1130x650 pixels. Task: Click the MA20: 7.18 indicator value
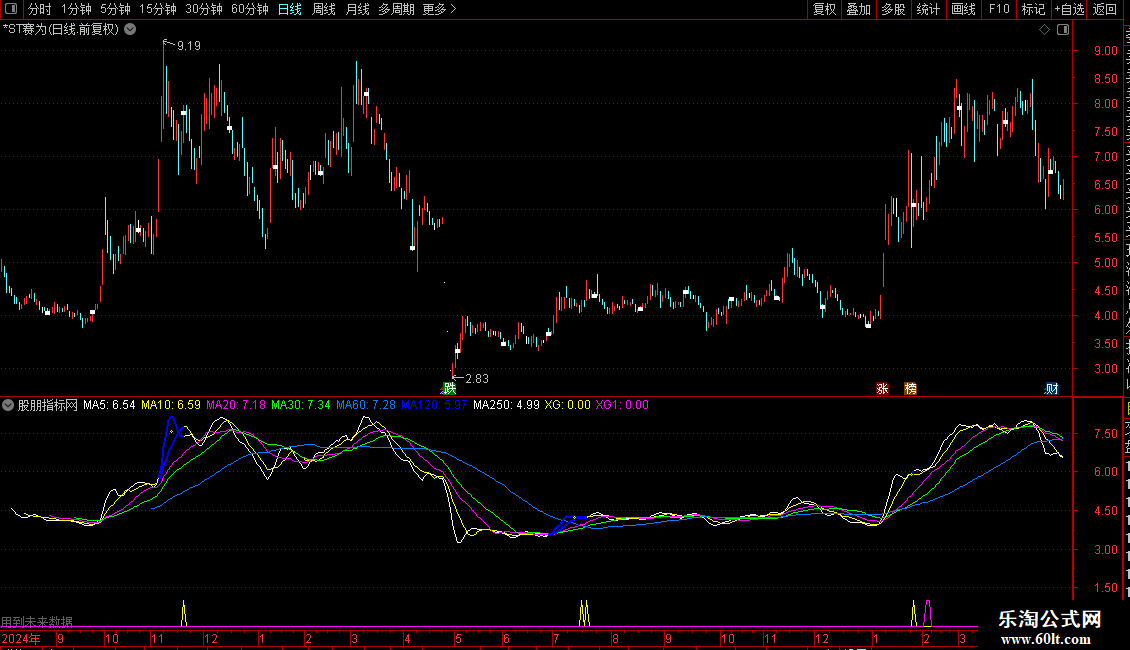236,405
